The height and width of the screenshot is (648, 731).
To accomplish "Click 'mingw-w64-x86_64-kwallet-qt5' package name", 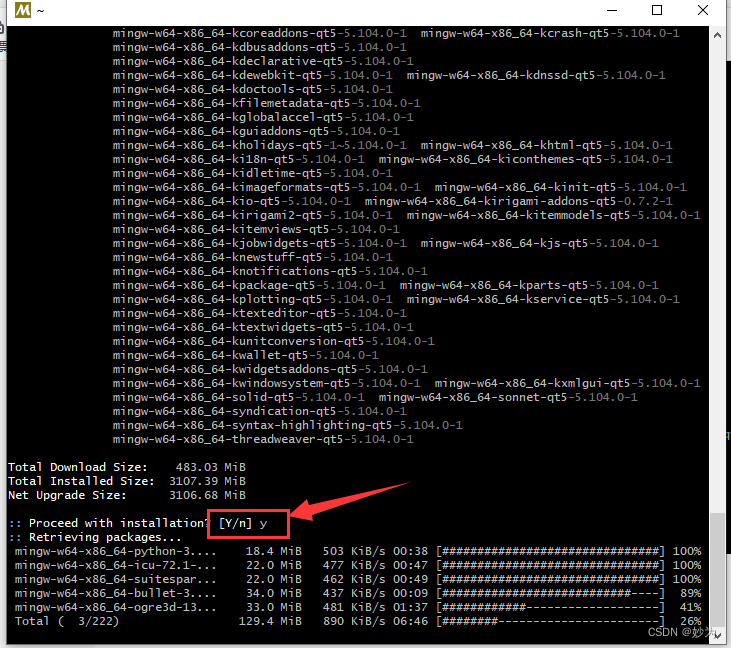I will point(210,355).
